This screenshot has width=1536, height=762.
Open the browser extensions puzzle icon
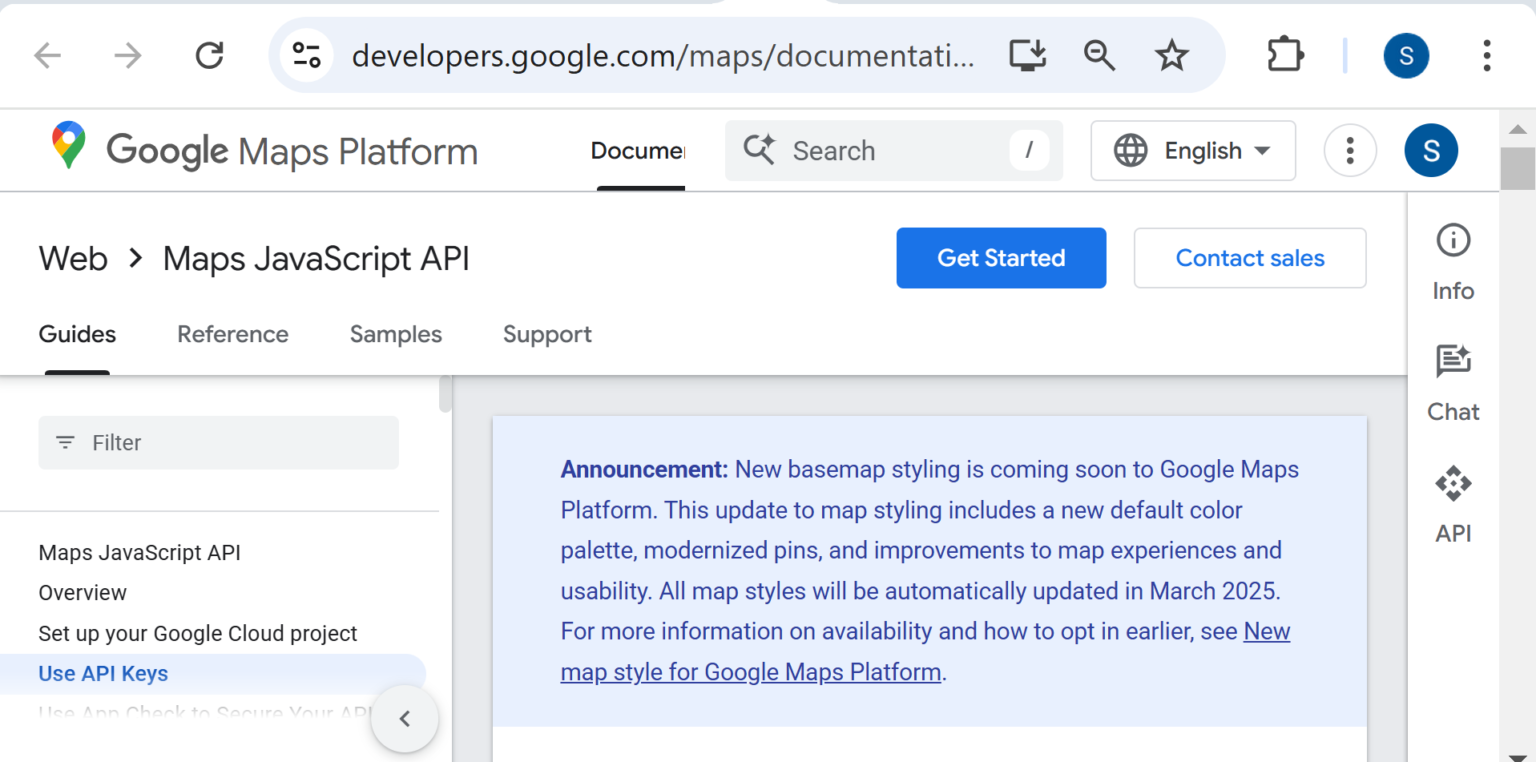(1284, 55)
